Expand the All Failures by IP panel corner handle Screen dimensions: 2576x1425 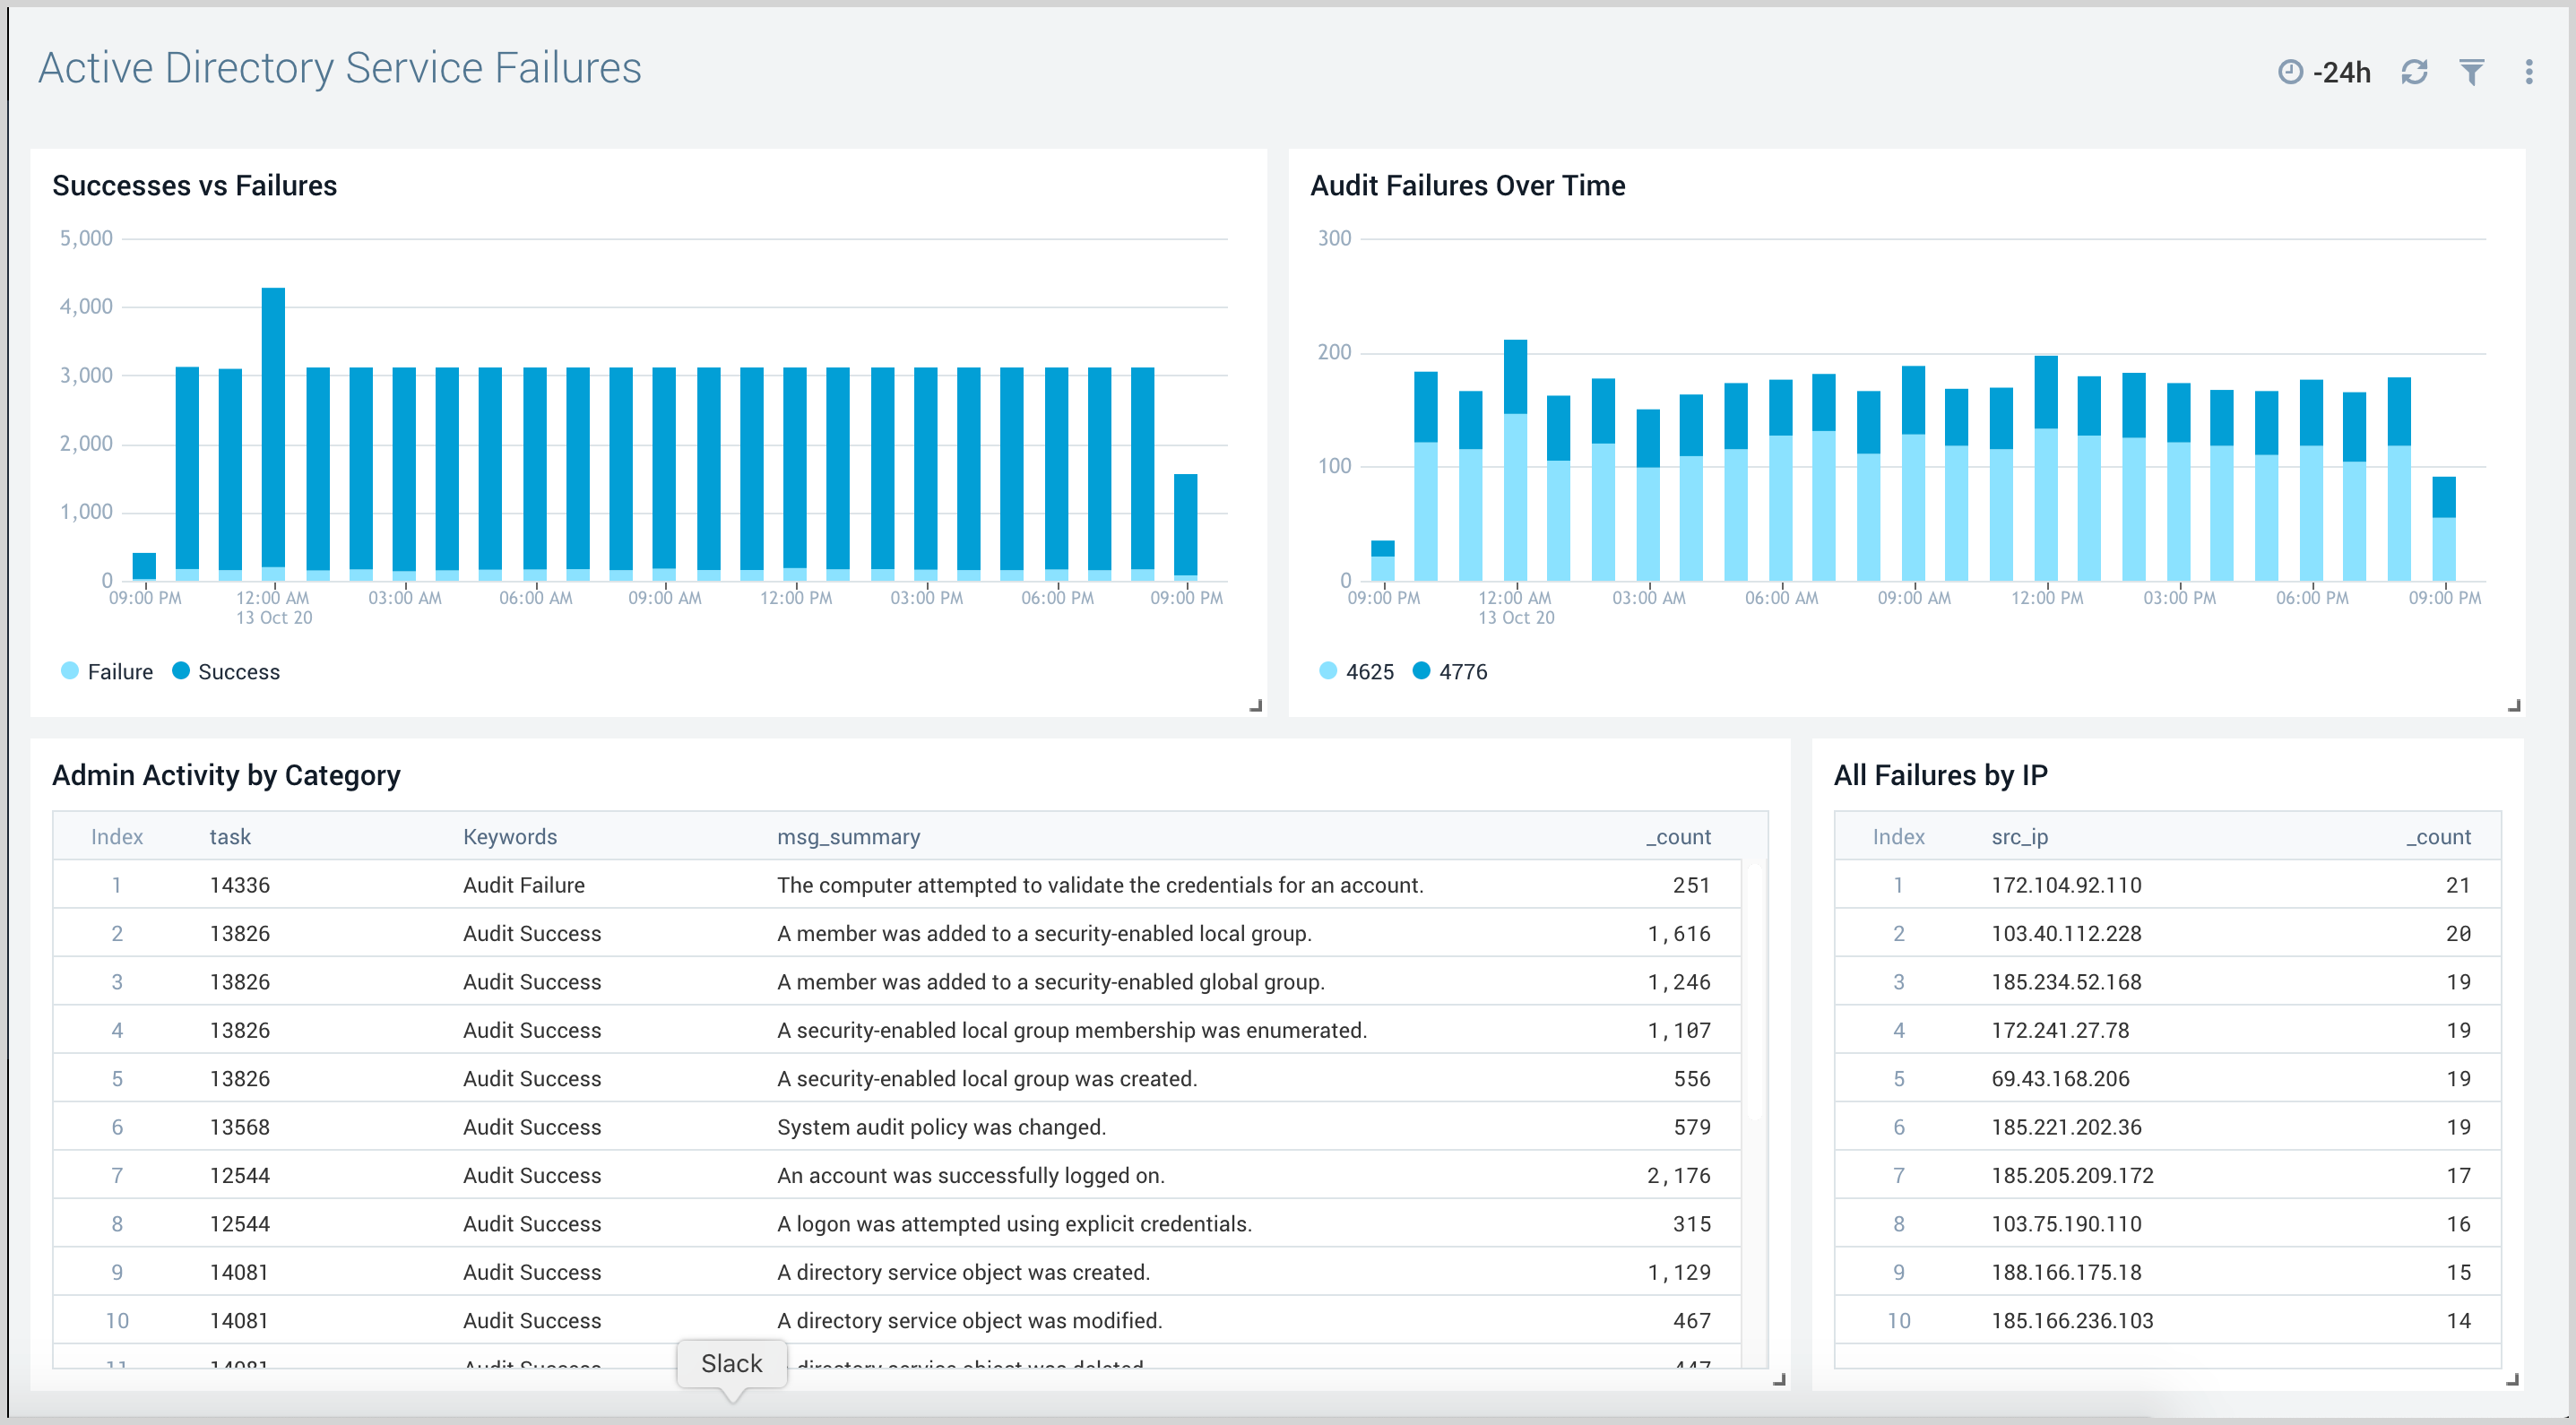[2512, 1381]
